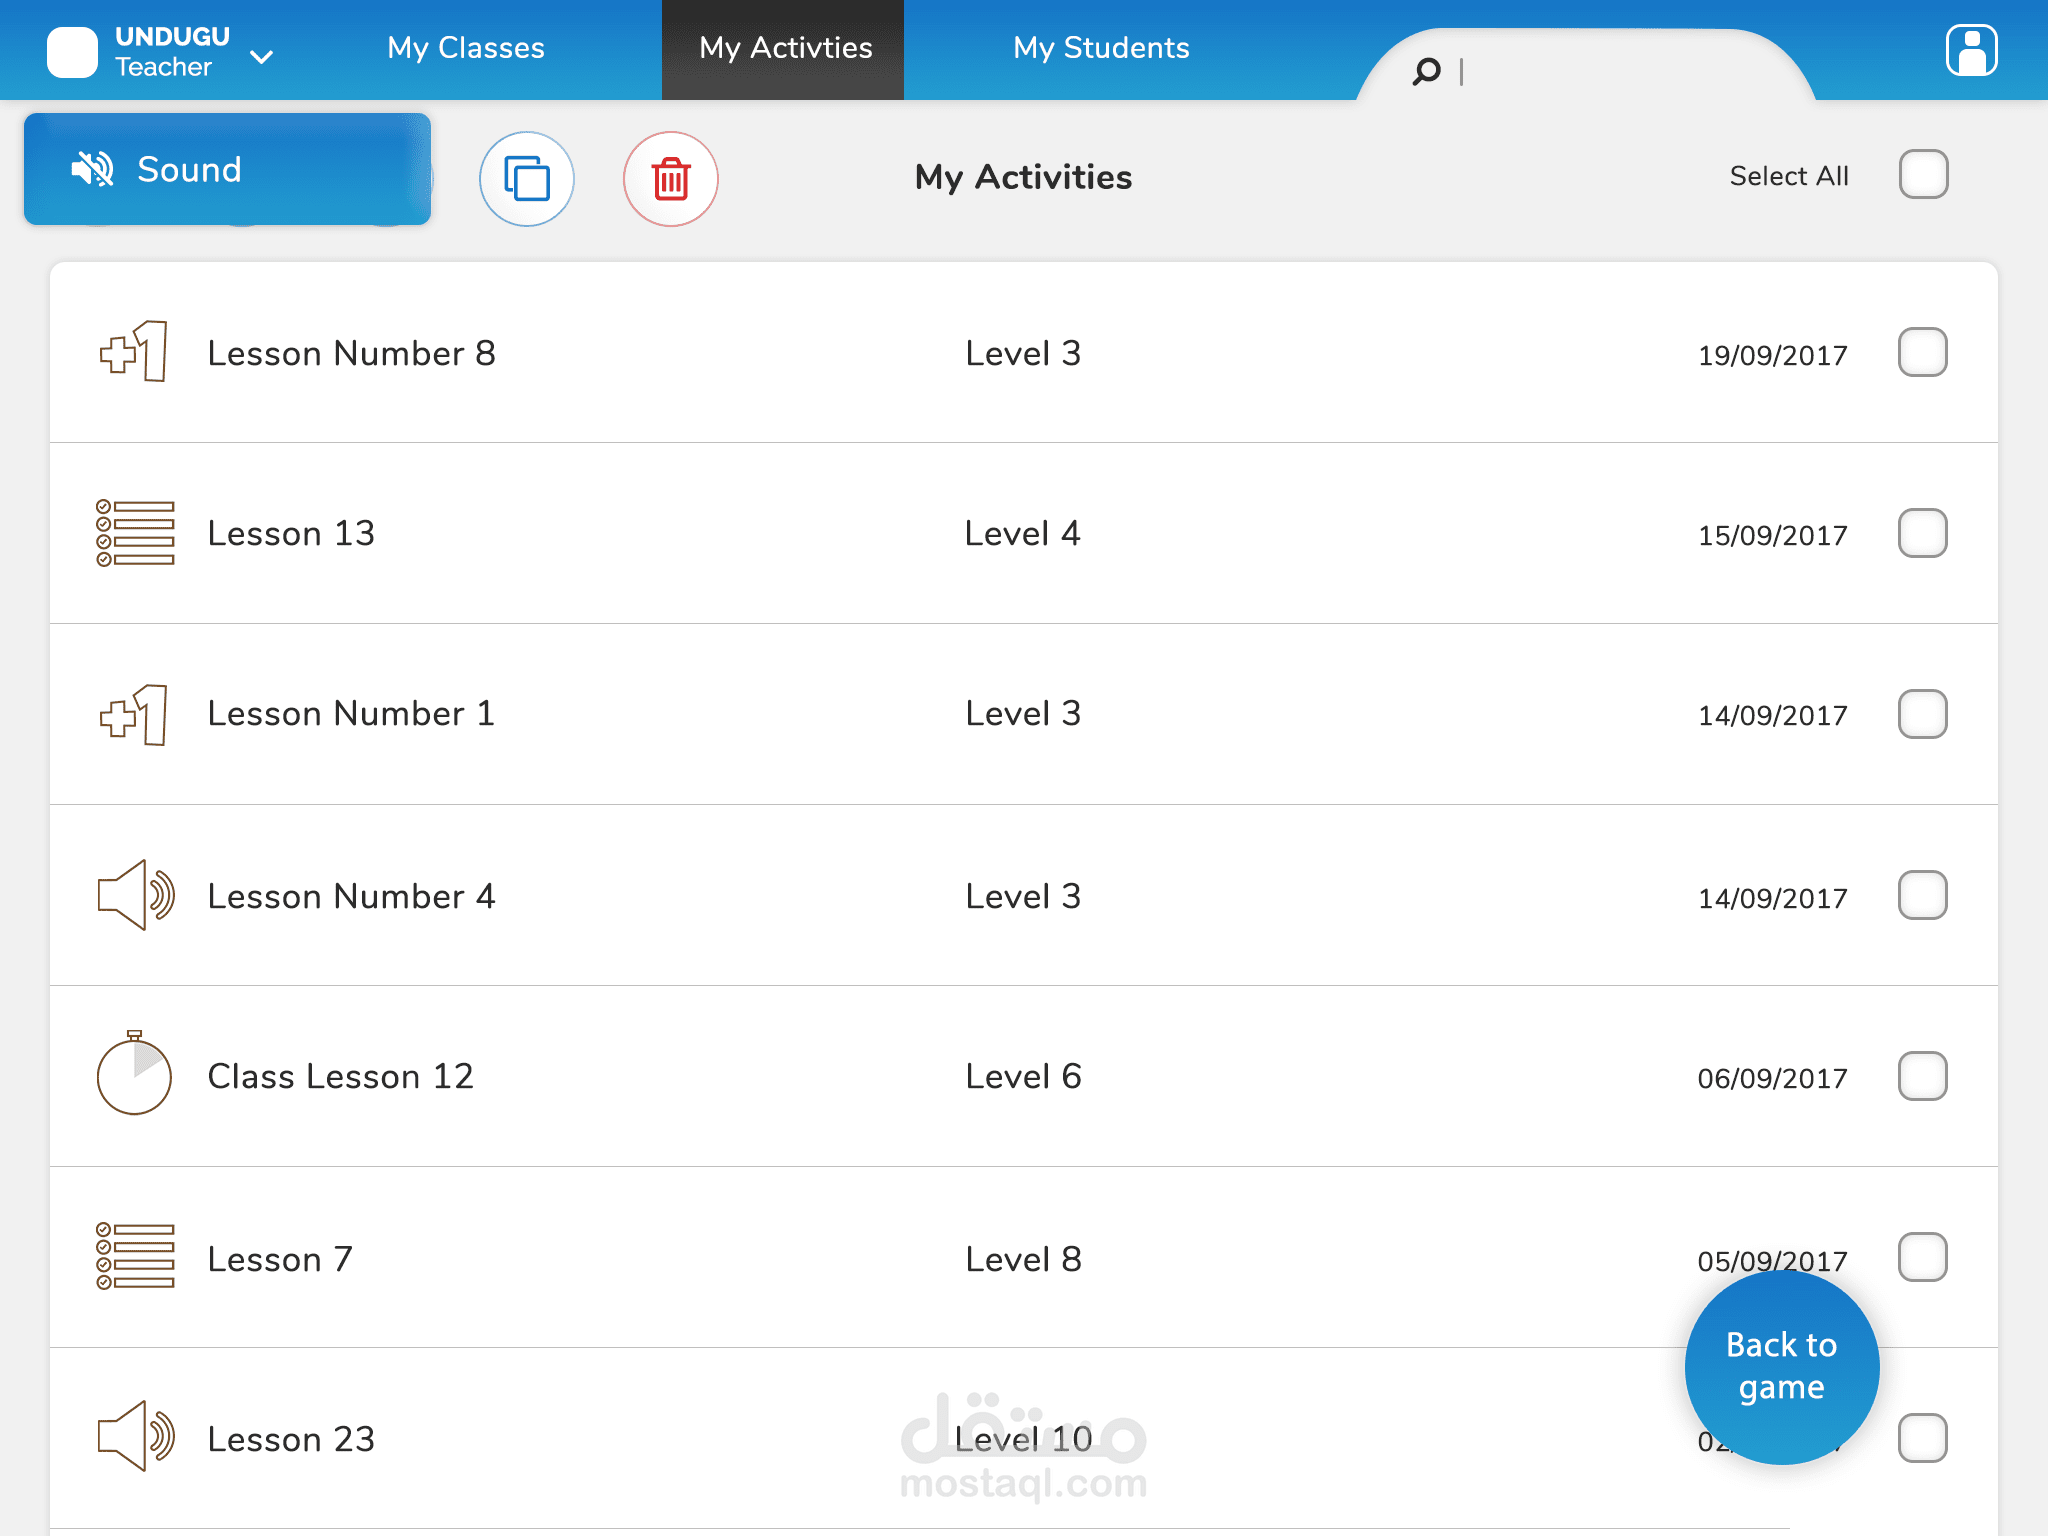
Task: Open the My Students tab
Action: tap(1101, 48)
